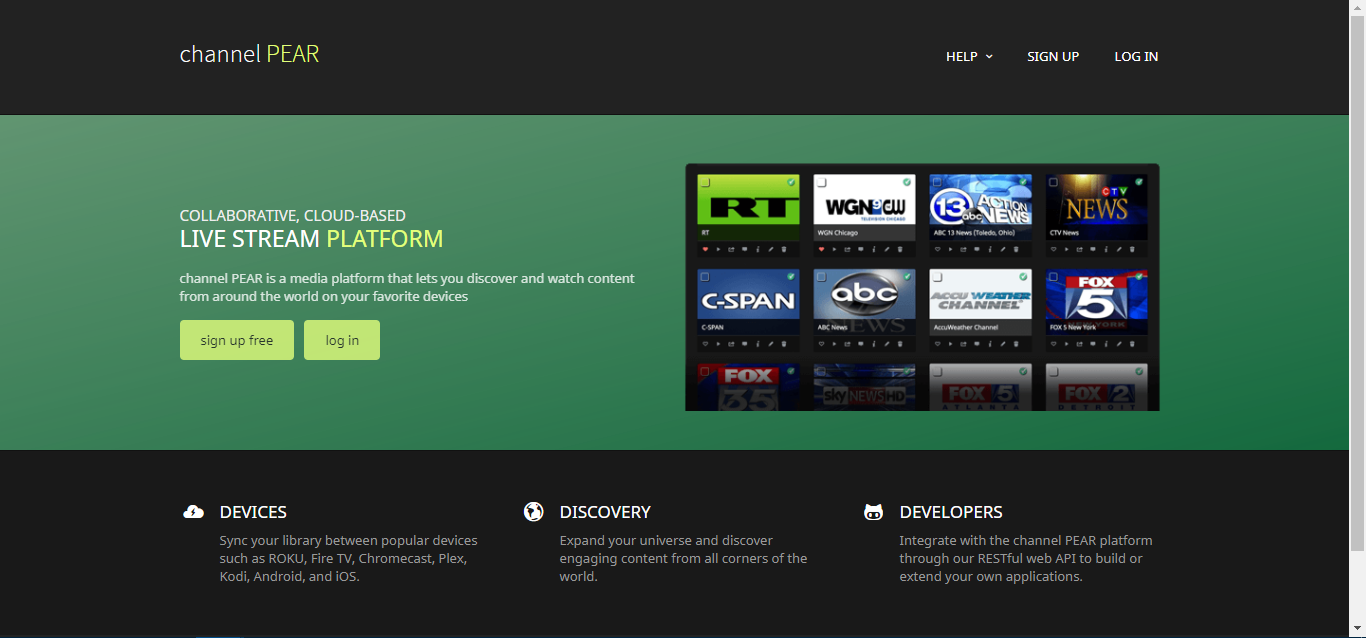
Task: Check the box on the AccuWeather Channel tile
Action: point(938,277)
